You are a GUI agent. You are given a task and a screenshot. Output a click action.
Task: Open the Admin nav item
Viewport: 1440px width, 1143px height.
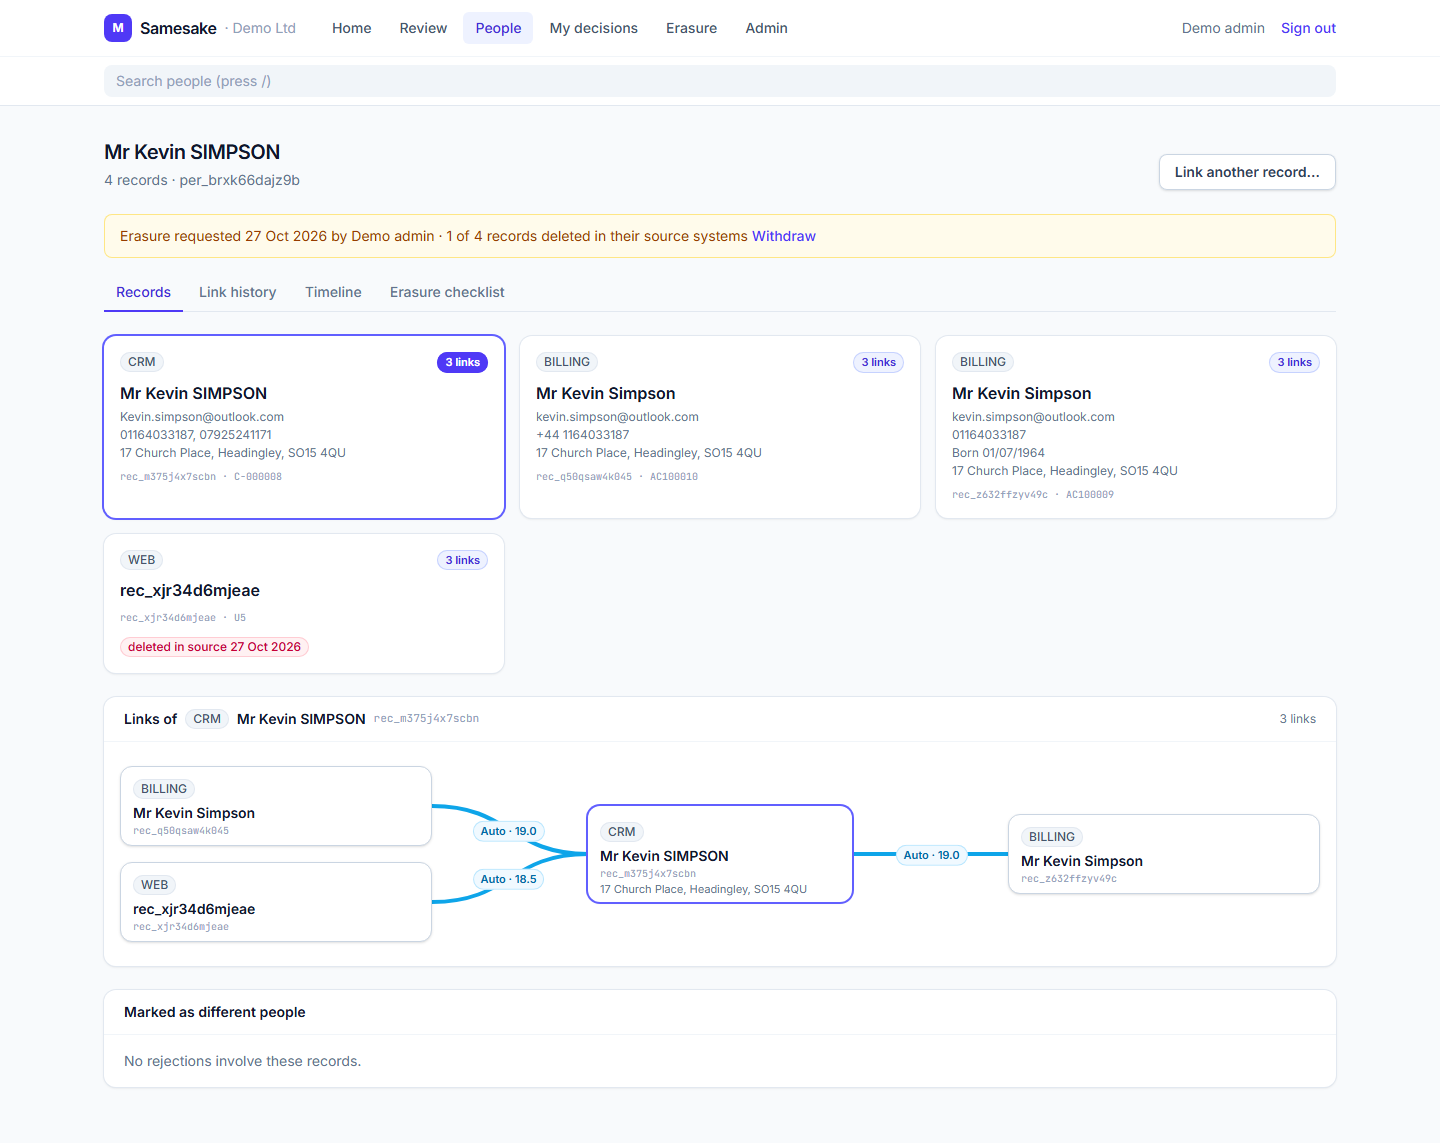pos(767,28)
